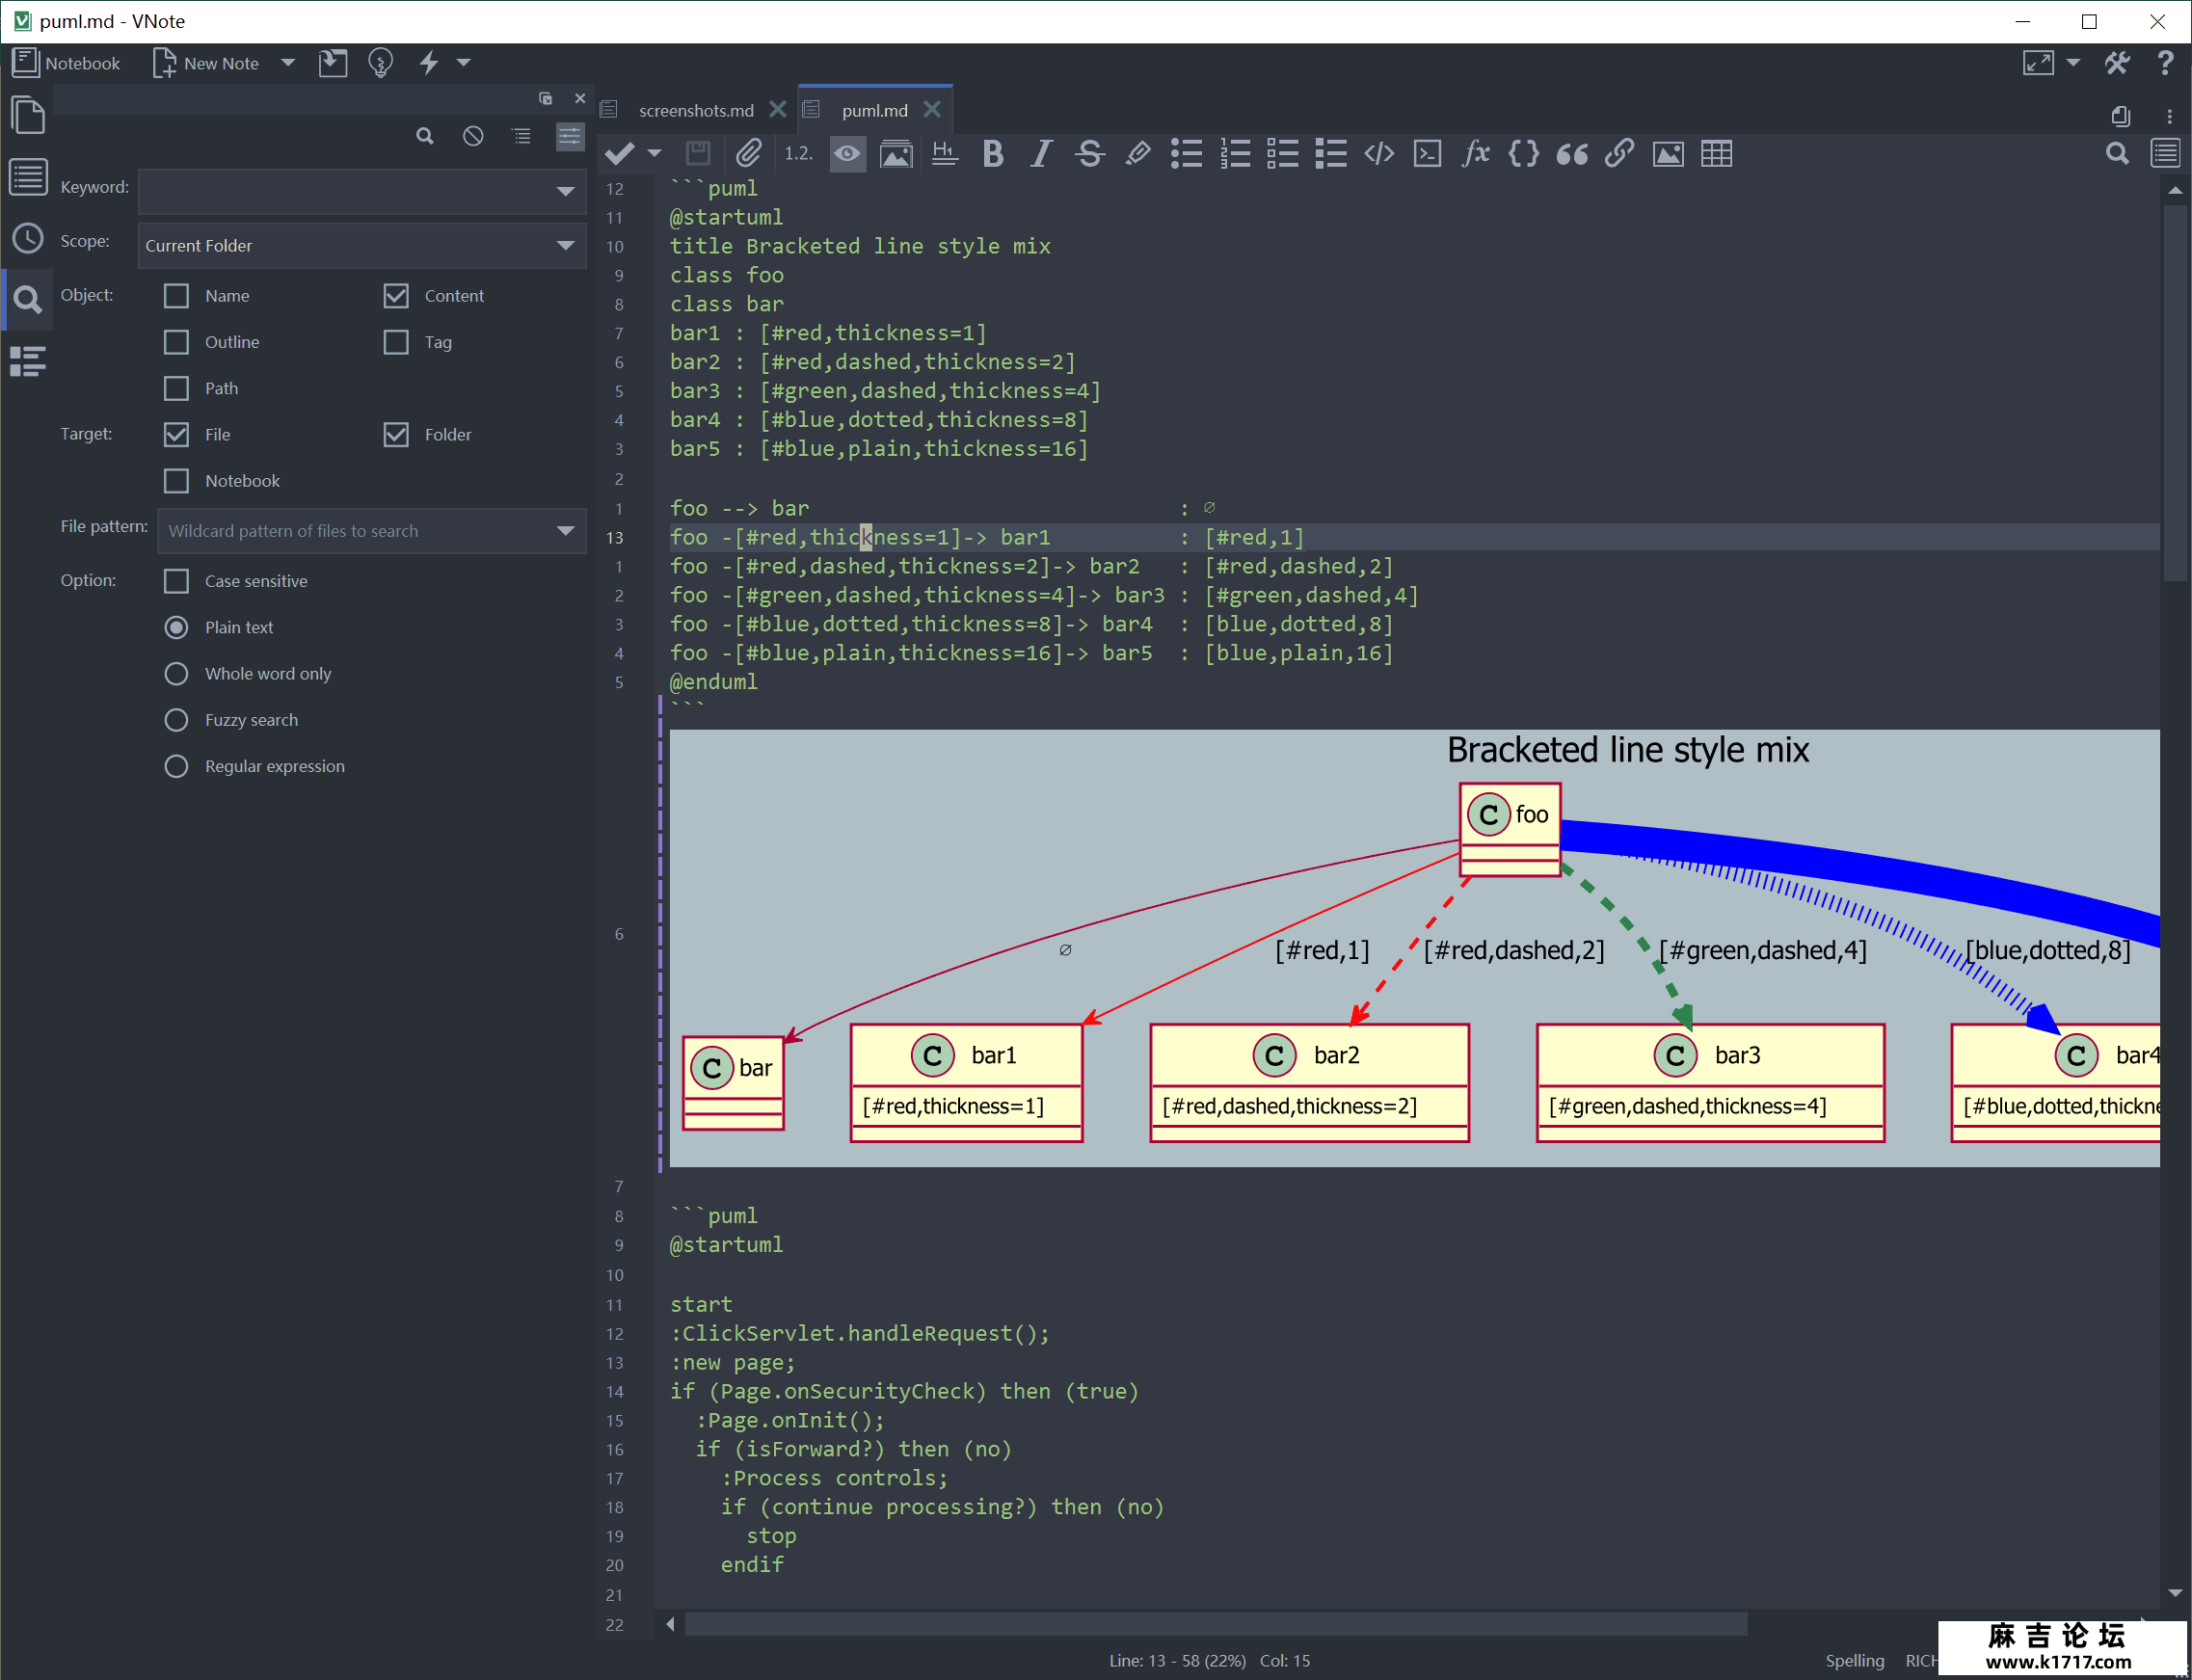Enable Case sensitive option
This screenshot has height=1680, width=2192.
(176, 581)
